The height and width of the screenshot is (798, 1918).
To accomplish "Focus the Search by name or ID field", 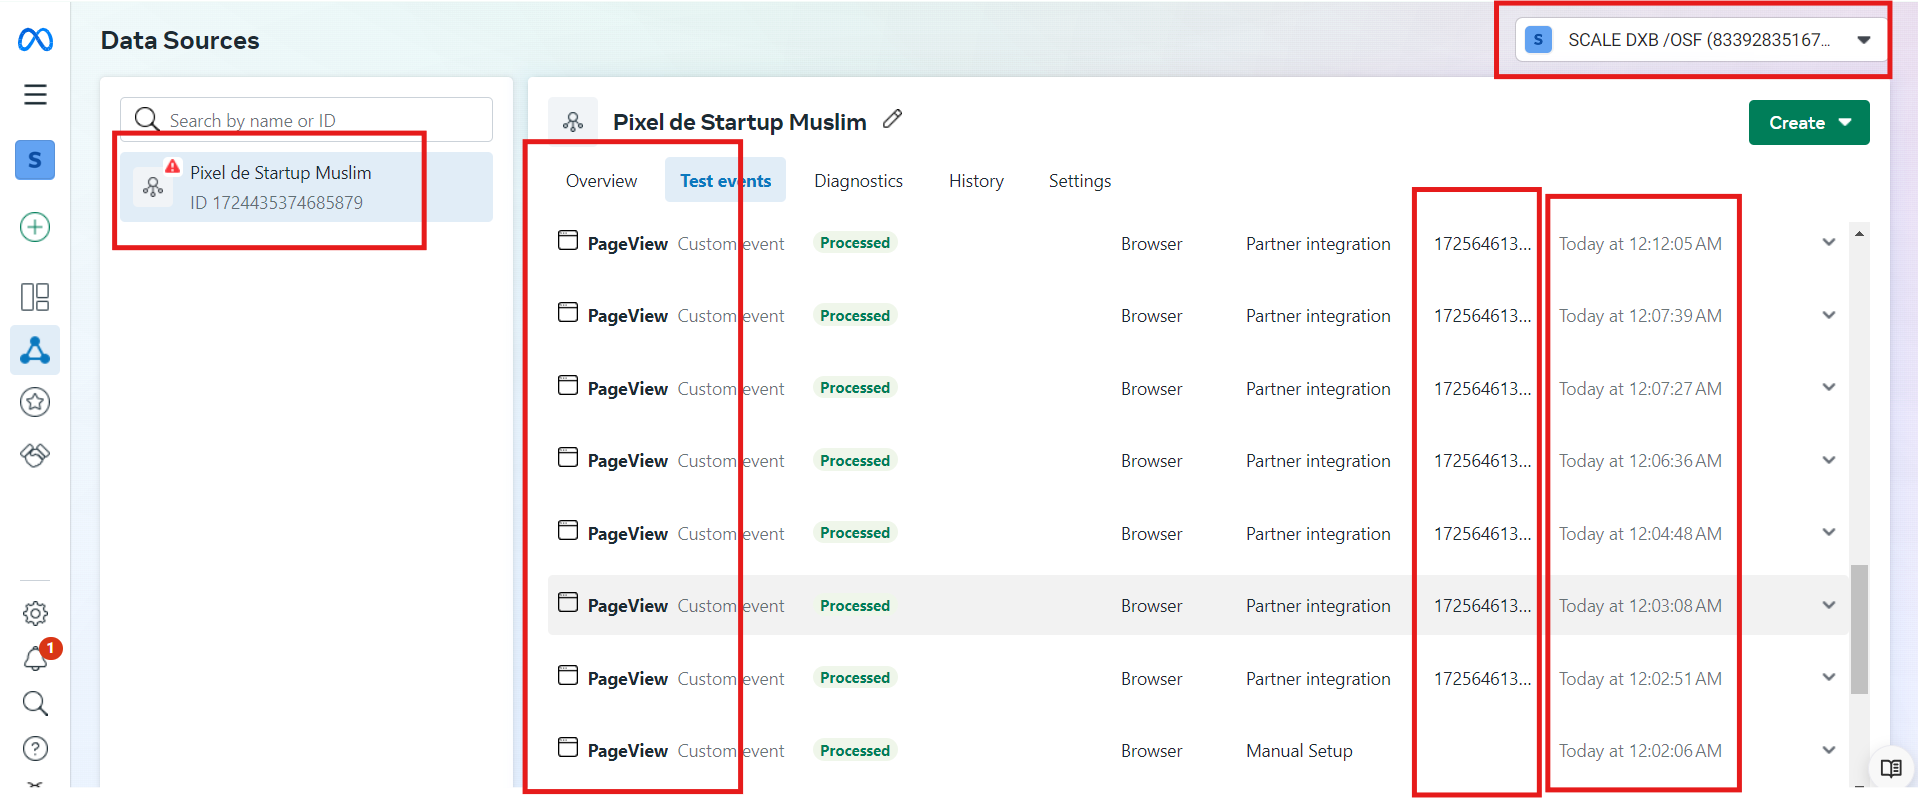I will point(306,120).
